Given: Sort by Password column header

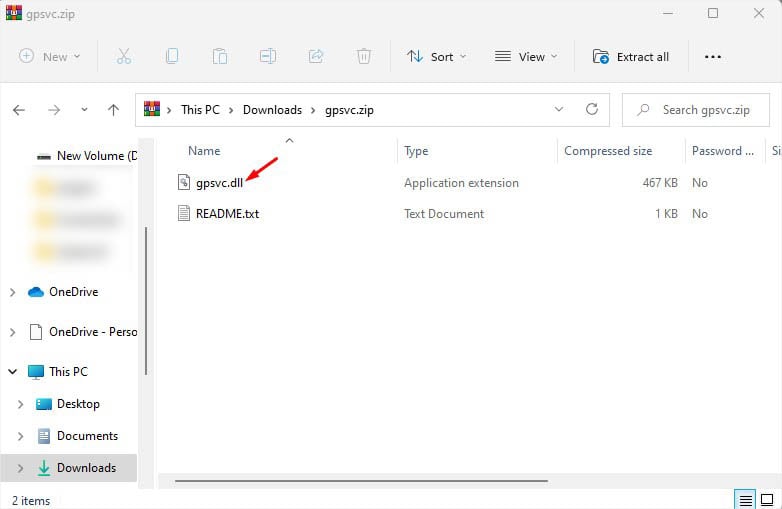Looking at the screenshot, I should pyautogui.click(x=723, y=151).
